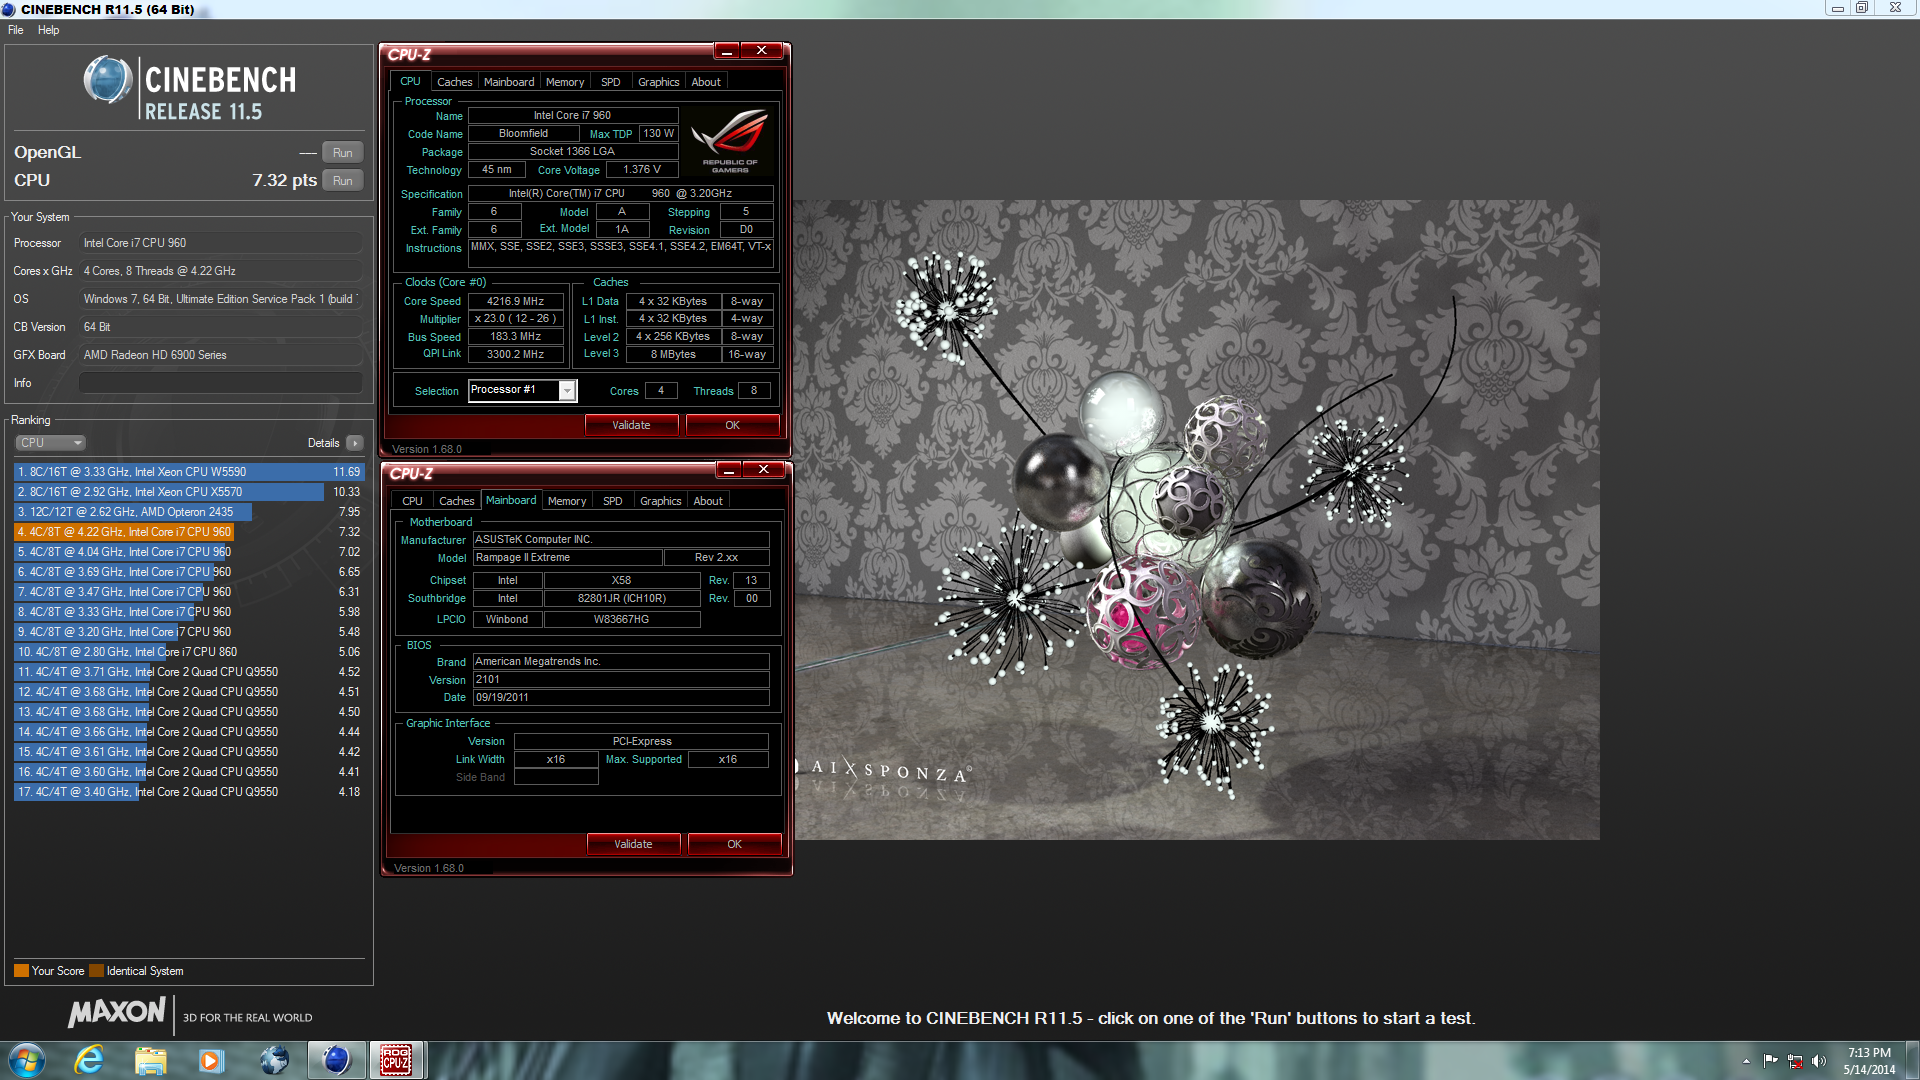Select ranking row AMD Opteron 2435
Viewport: 1920px width, 1080px height.
pyautogui.click(x=189, y=512)
